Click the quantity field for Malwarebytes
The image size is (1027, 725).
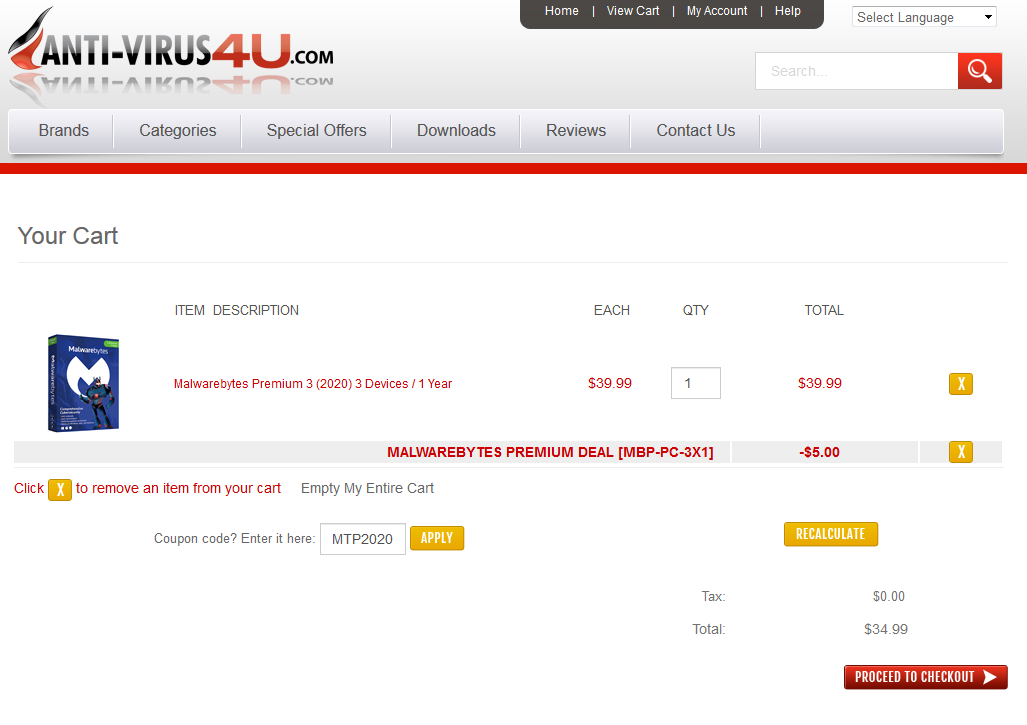tap(696, 383)
